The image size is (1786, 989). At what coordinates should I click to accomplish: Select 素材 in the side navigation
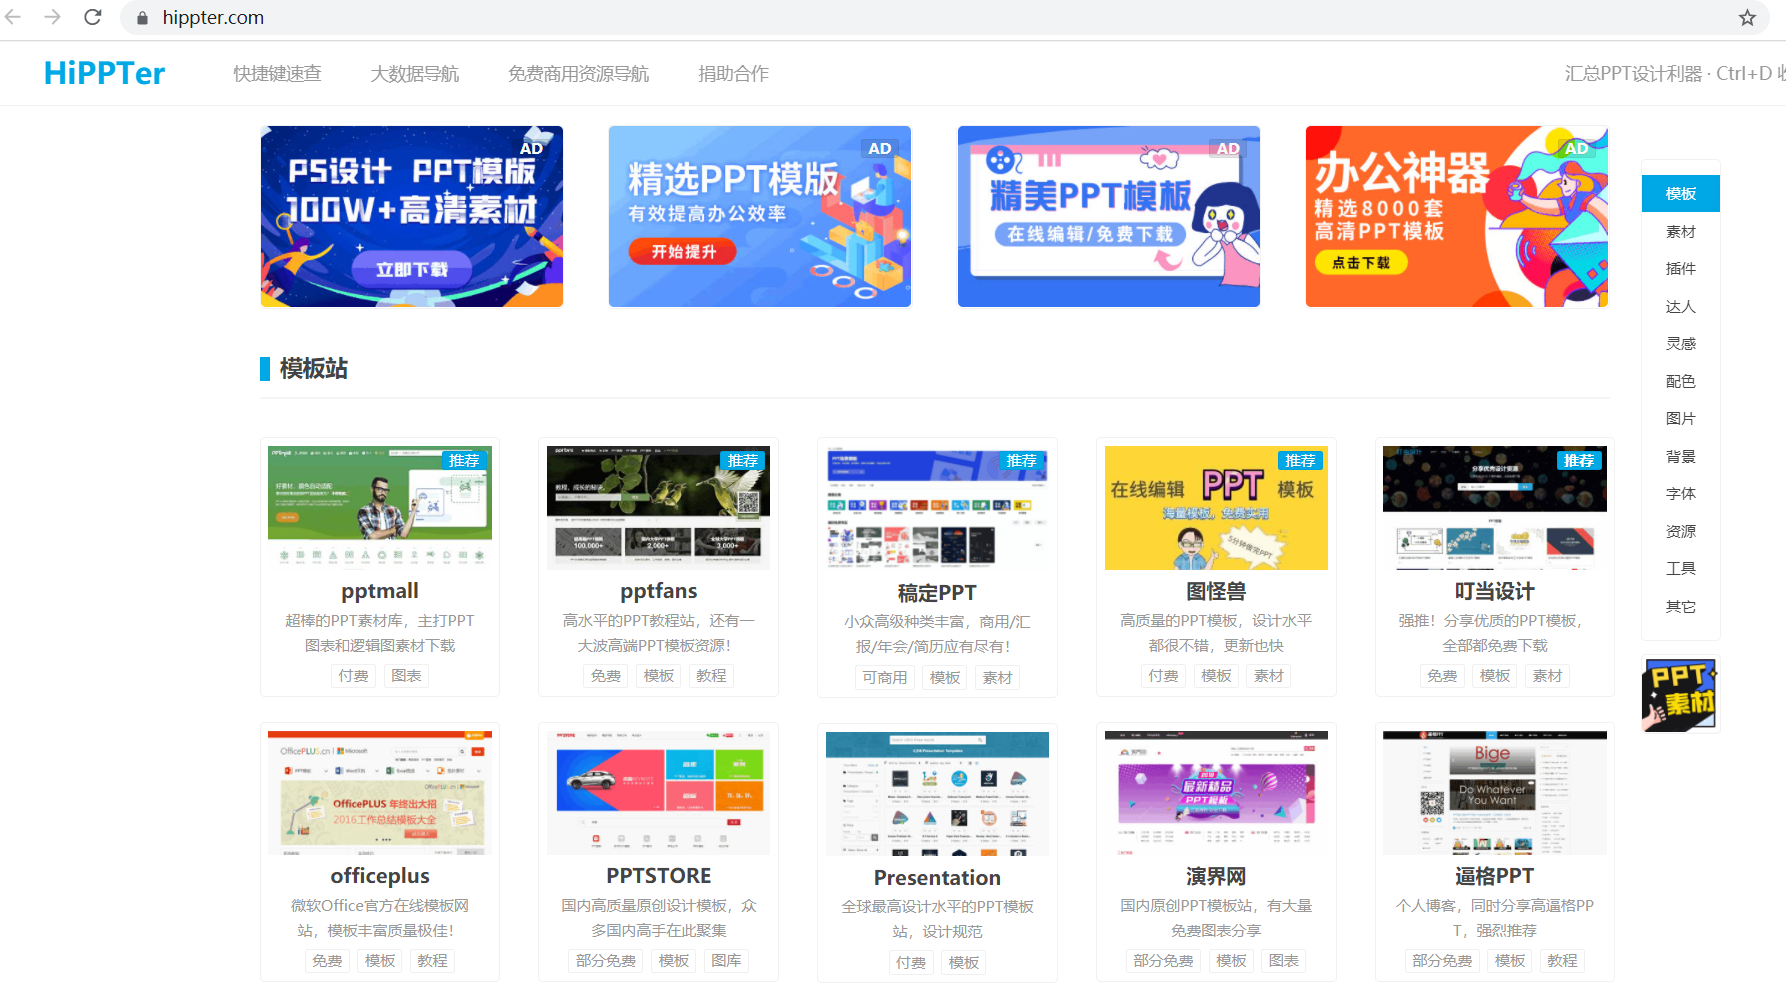click(1681, 231)
